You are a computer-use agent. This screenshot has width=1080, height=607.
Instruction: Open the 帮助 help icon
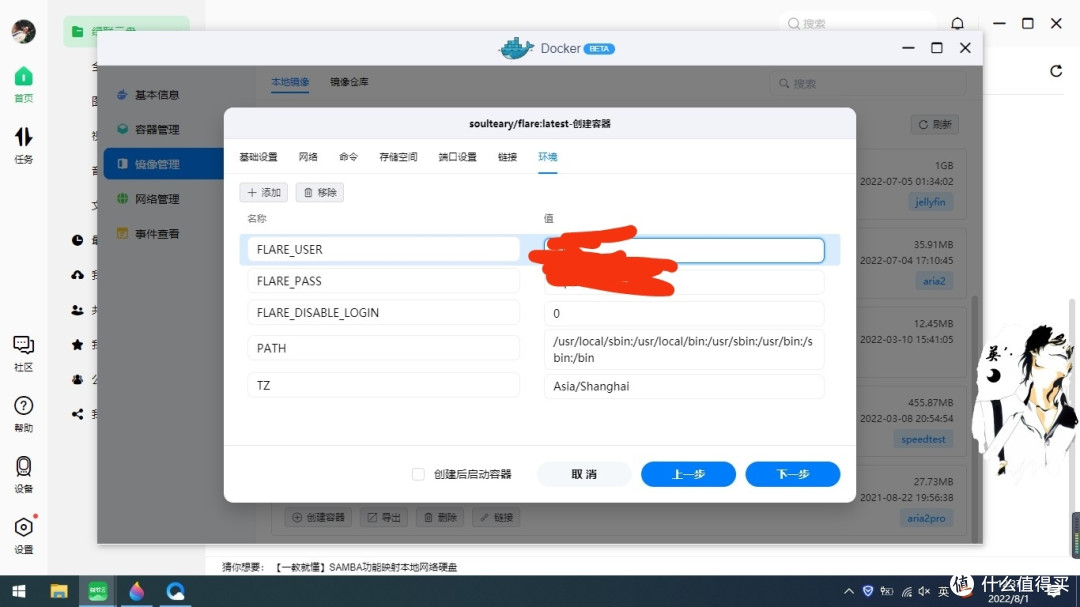click(23, 413)
